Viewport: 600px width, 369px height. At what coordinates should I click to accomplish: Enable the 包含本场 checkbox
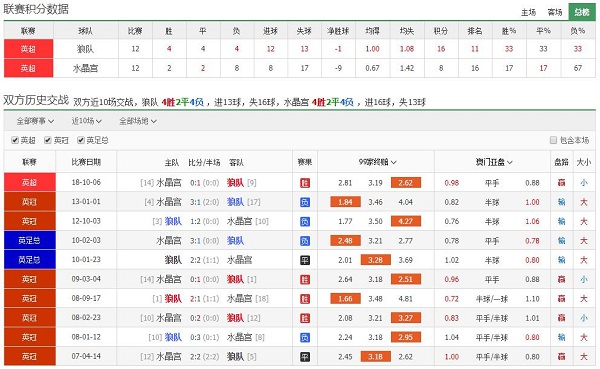[553, 140]
